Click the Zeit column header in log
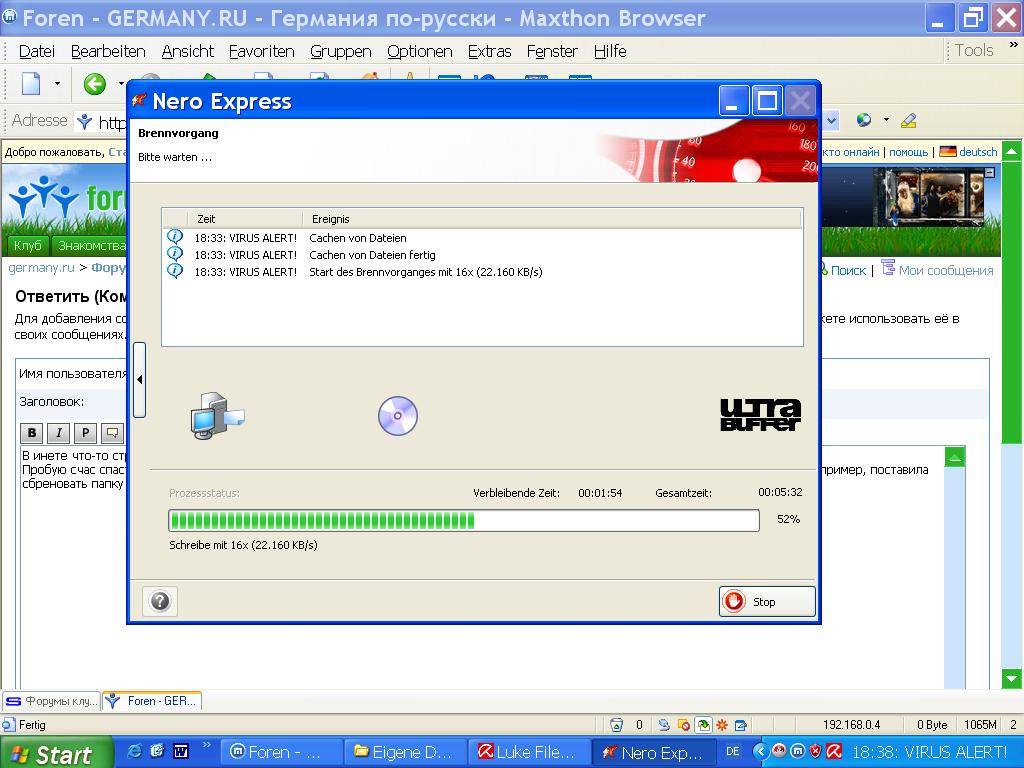The height and width of the screenshot is (768, 1024). pyautogui.click(x=206, y=218)
